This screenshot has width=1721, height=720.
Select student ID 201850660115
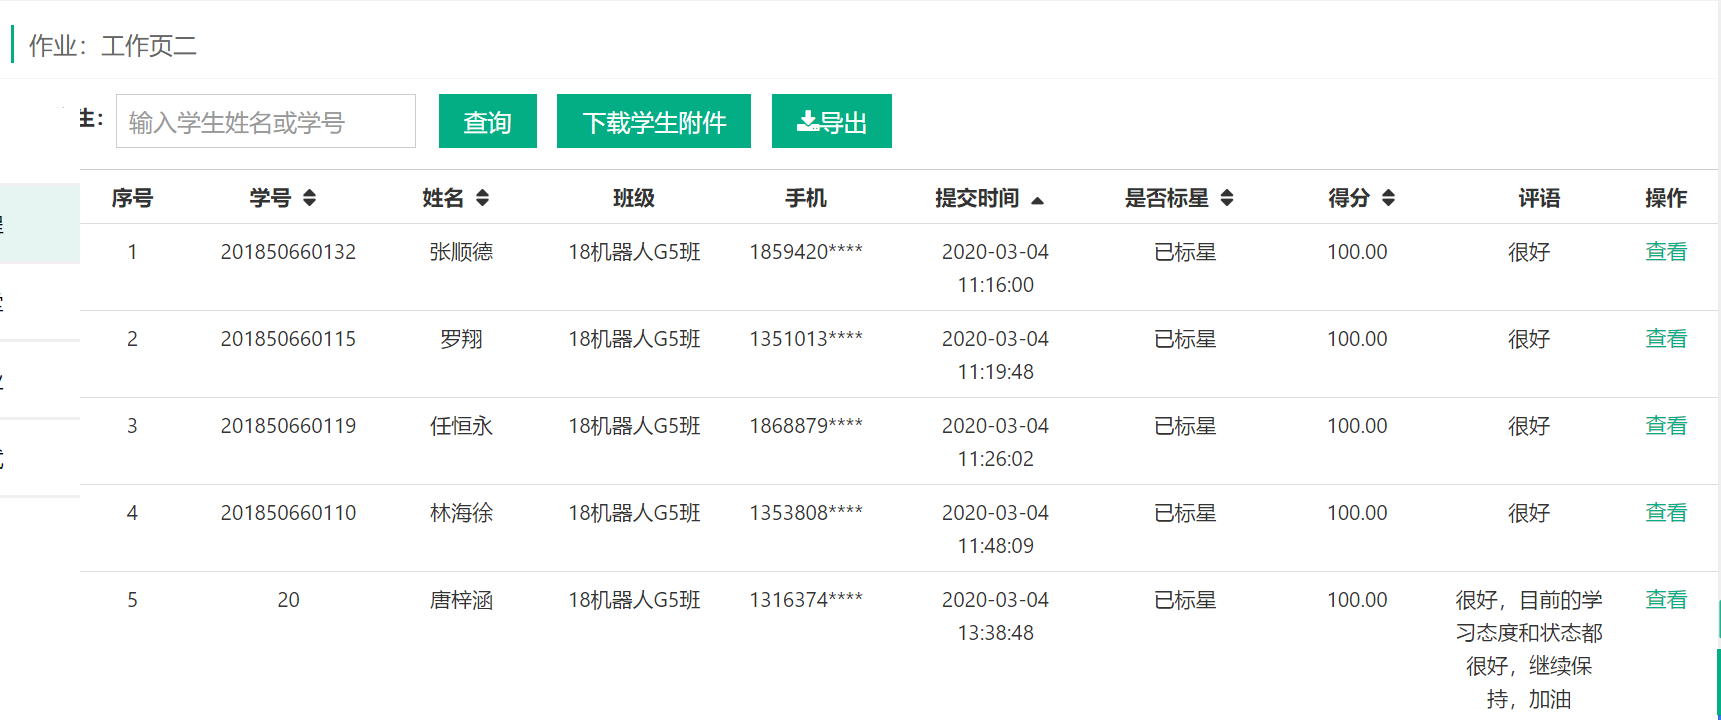(x=288, y=339)
